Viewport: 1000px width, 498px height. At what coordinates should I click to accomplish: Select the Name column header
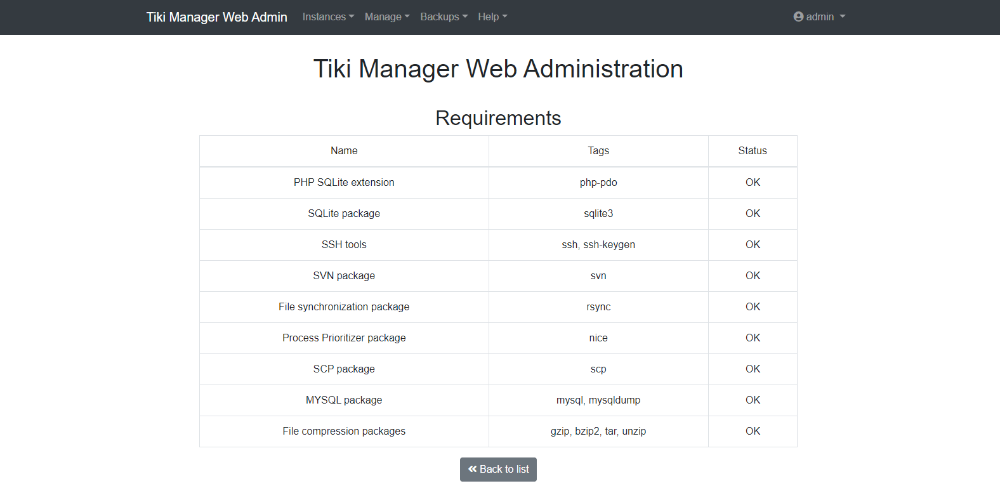(x=344, y=151)
